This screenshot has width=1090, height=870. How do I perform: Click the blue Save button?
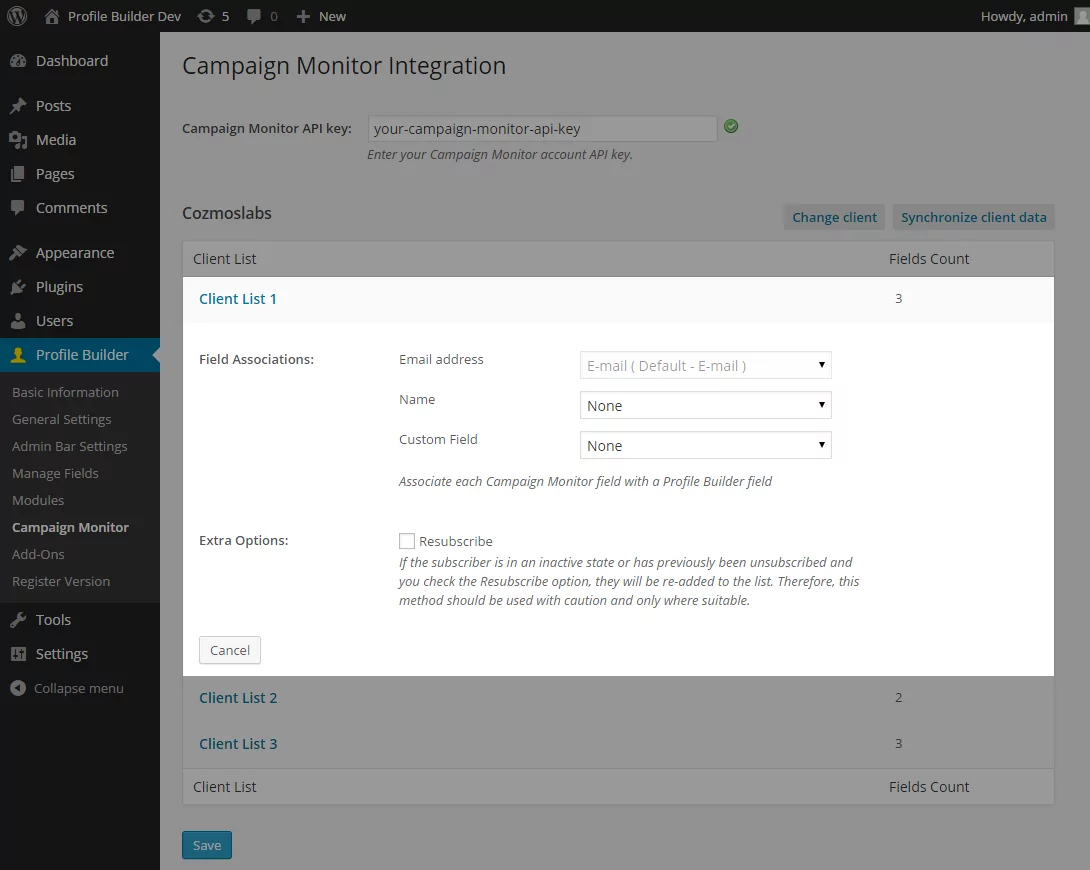[x=206, y=846]
